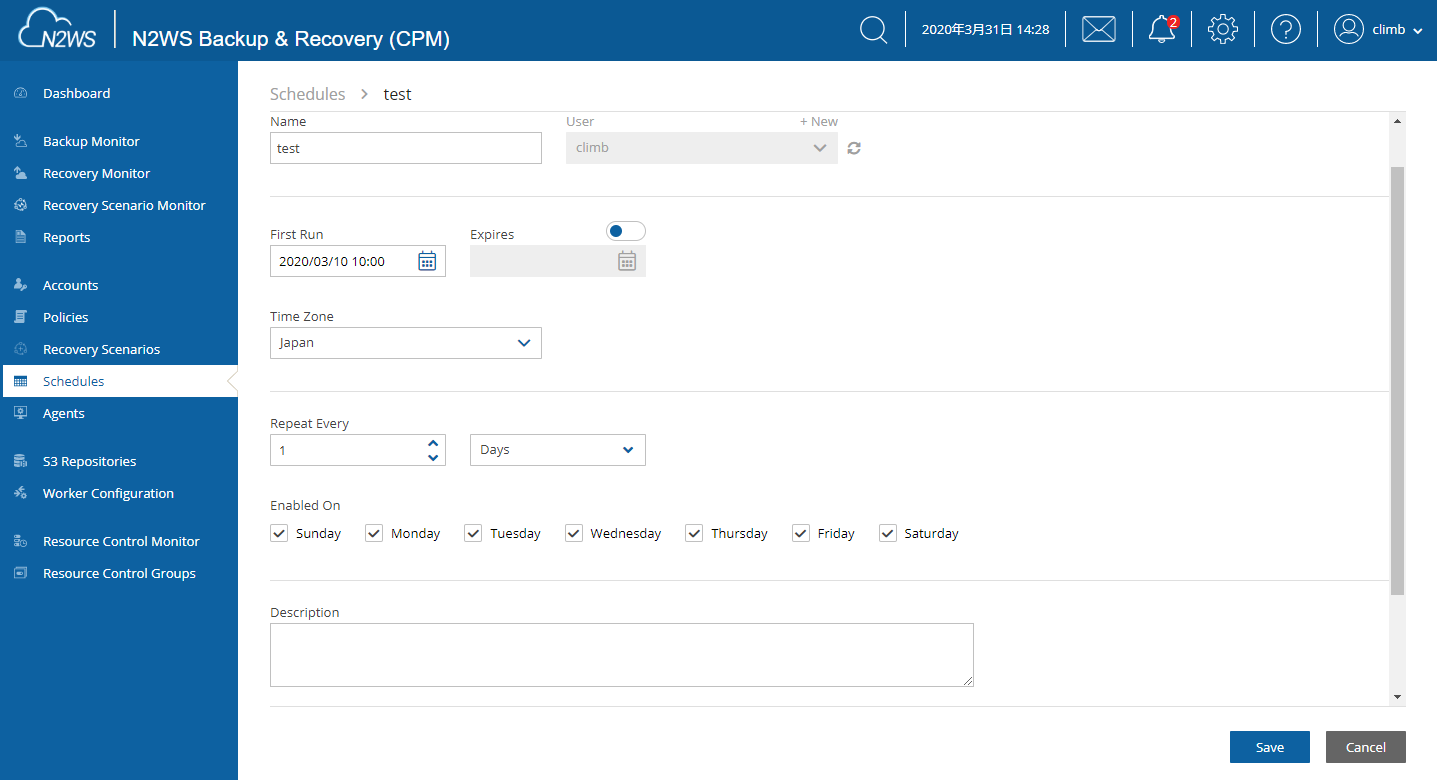The height and width of the screenshot is (780, 1437).
Task: Open the Policies page
Action: pyautogui.click(x=65, y=317)
